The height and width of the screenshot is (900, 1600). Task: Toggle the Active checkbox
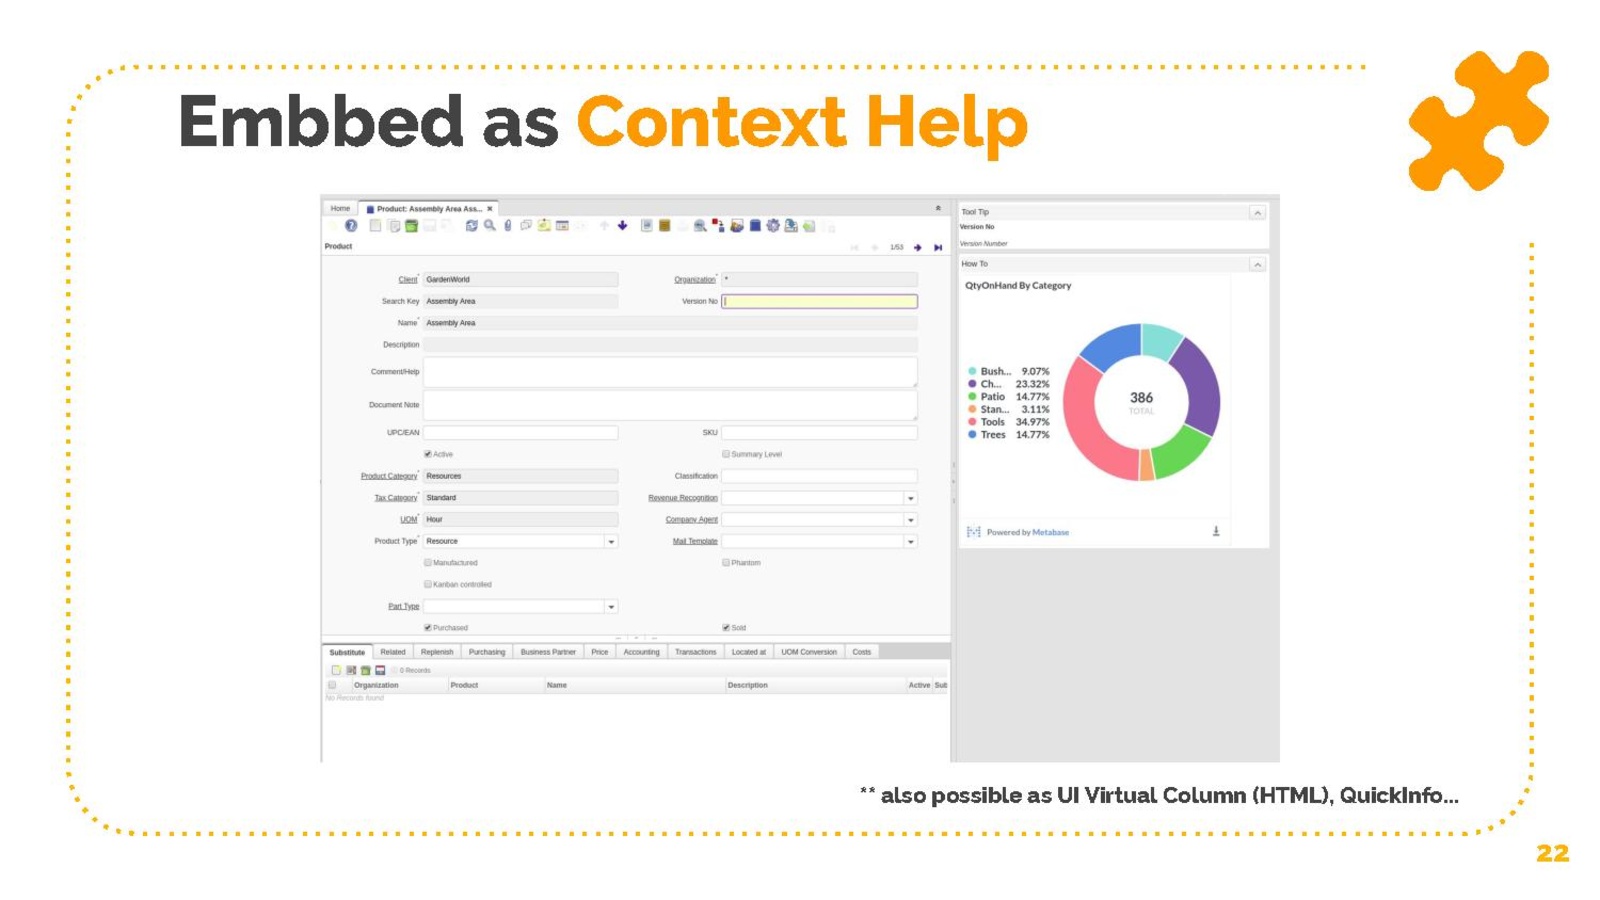[x=428, y=454]
